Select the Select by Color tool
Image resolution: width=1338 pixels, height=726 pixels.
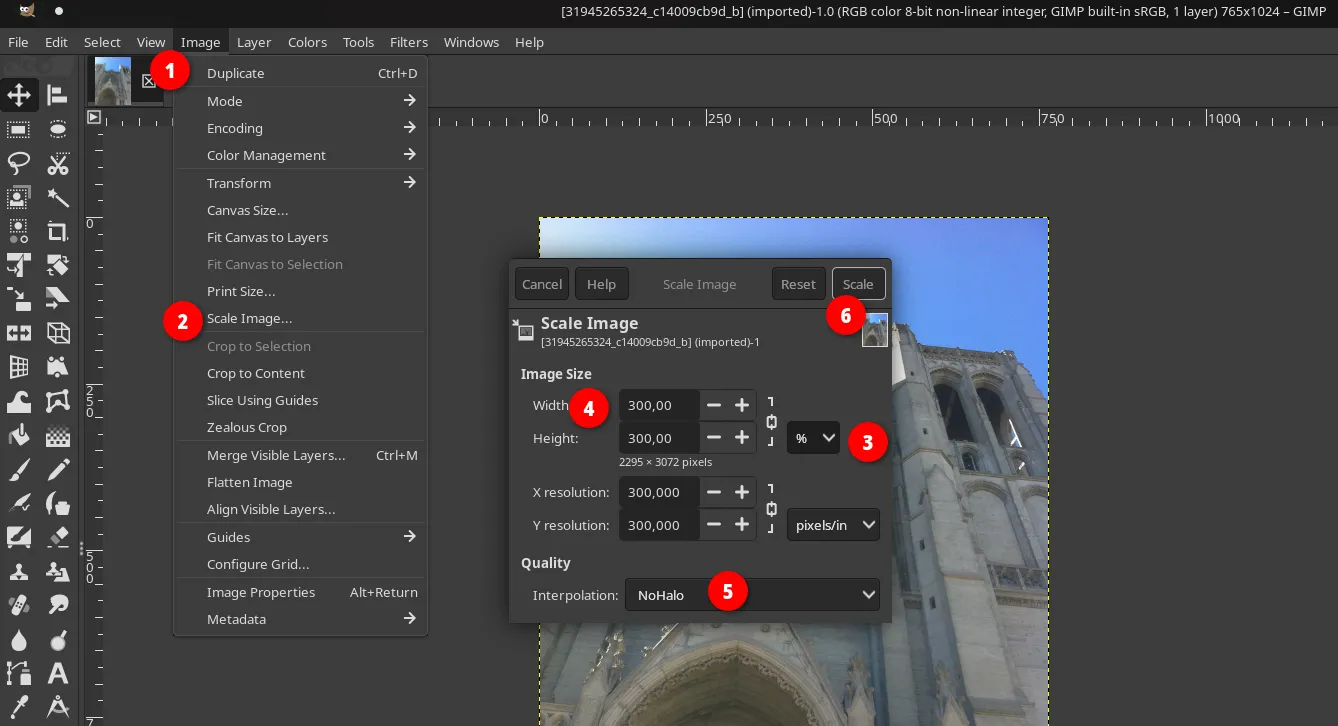[x=18, y=231]
